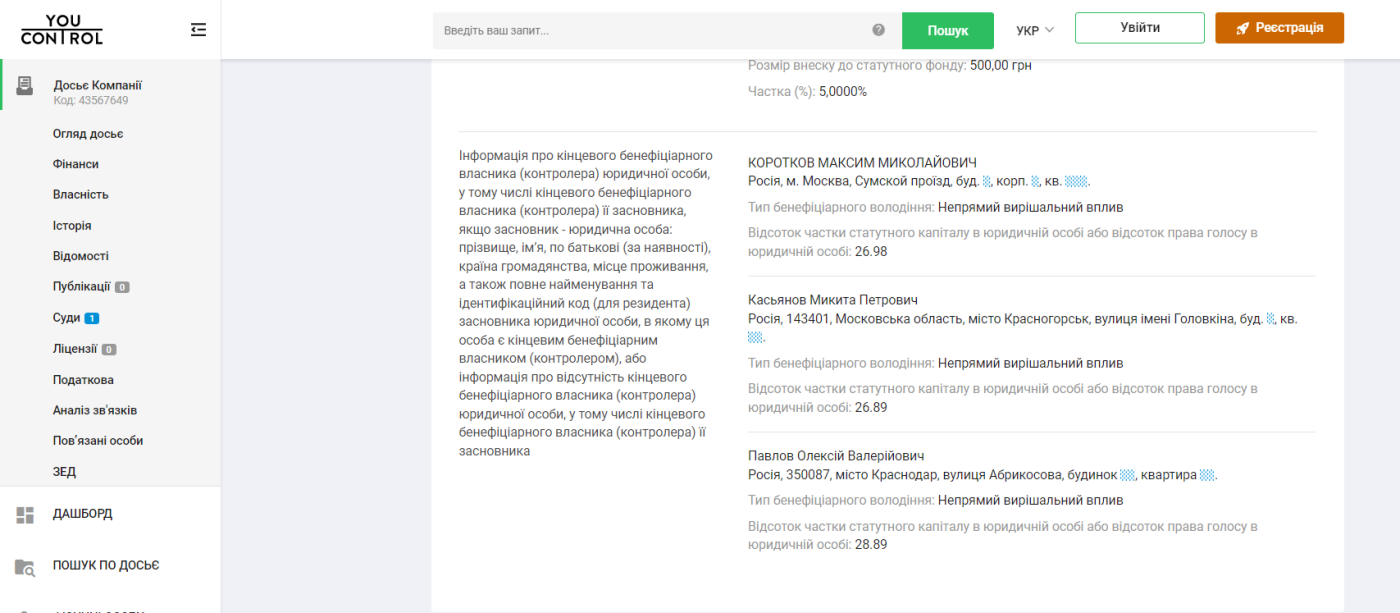1400x613 pixels.
Task: Select Податкова menu item
Action: pos(83,380)
